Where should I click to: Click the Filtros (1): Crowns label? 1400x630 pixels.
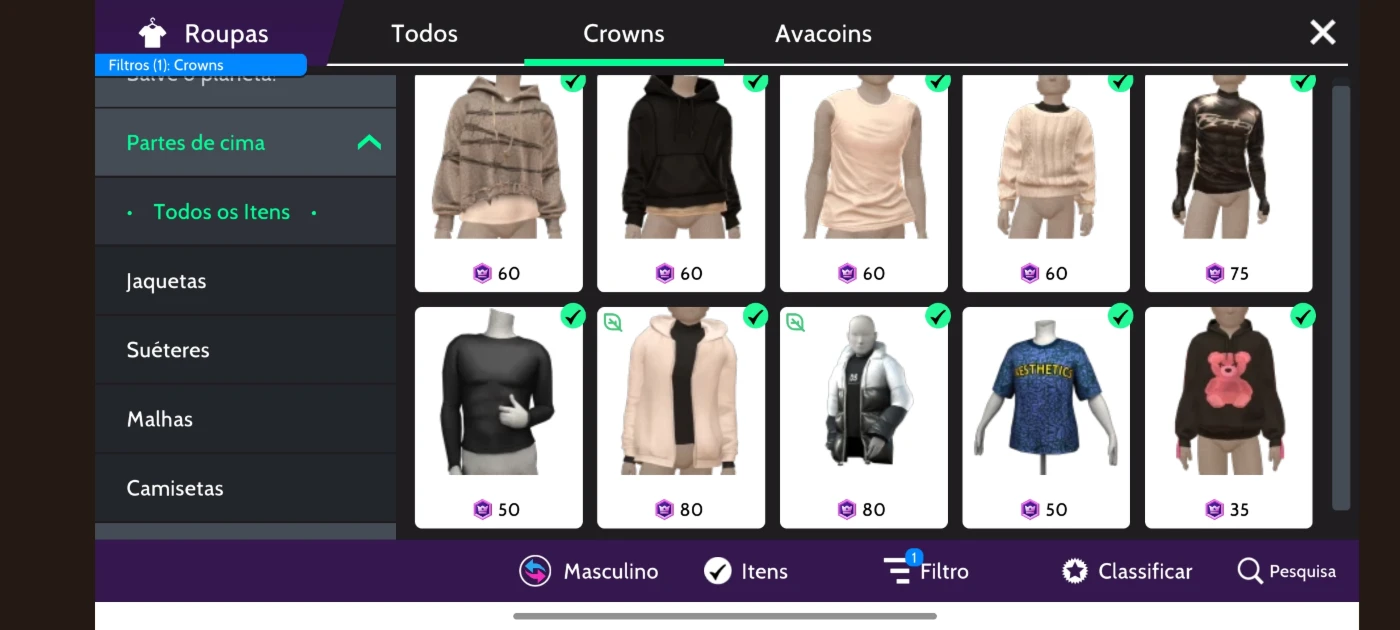click(x=200, y=65)
